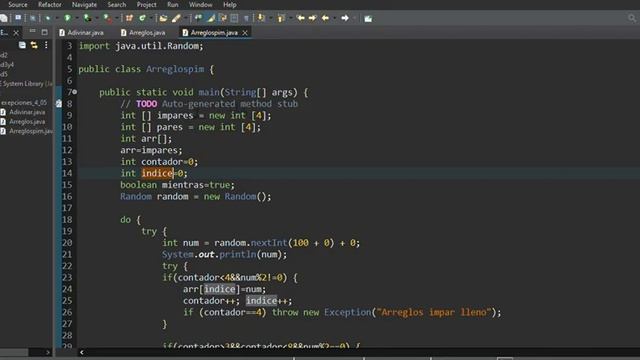
Task: Select excepciones_4_05 package in tree
Action: point(24,102)
